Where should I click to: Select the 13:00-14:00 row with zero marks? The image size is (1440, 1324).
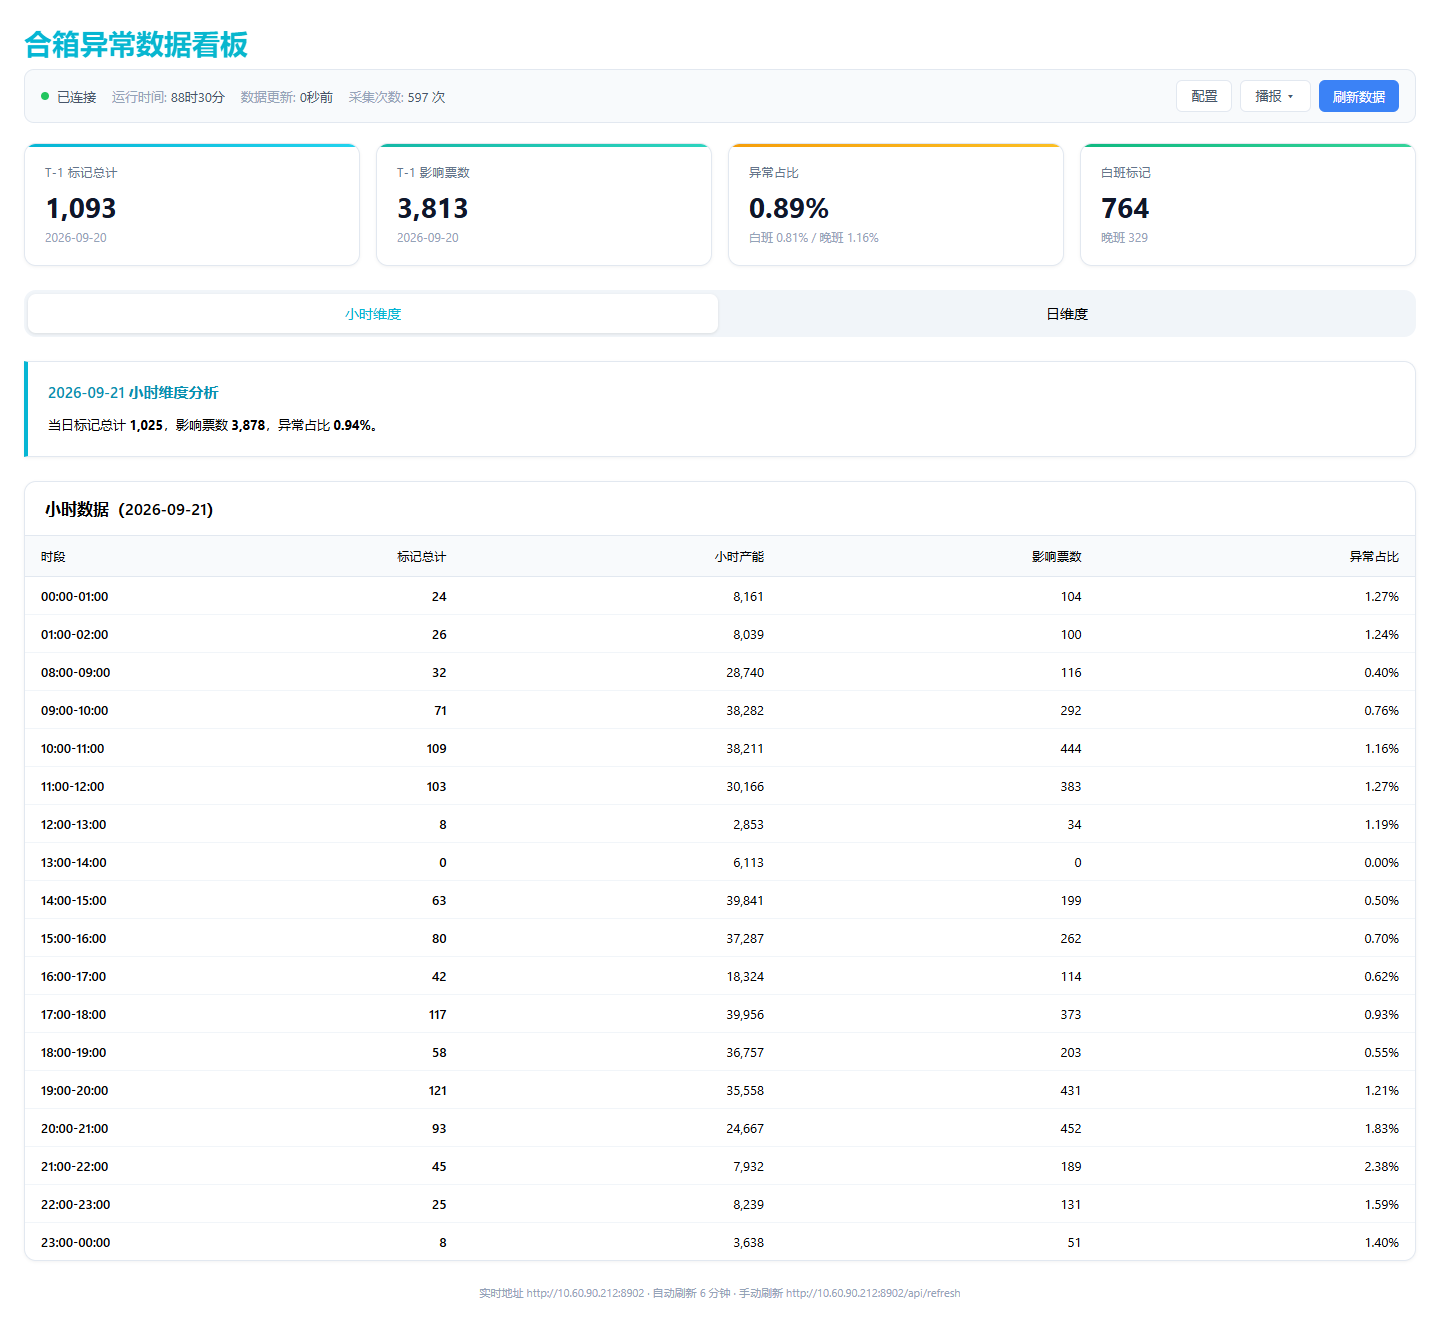720,862
